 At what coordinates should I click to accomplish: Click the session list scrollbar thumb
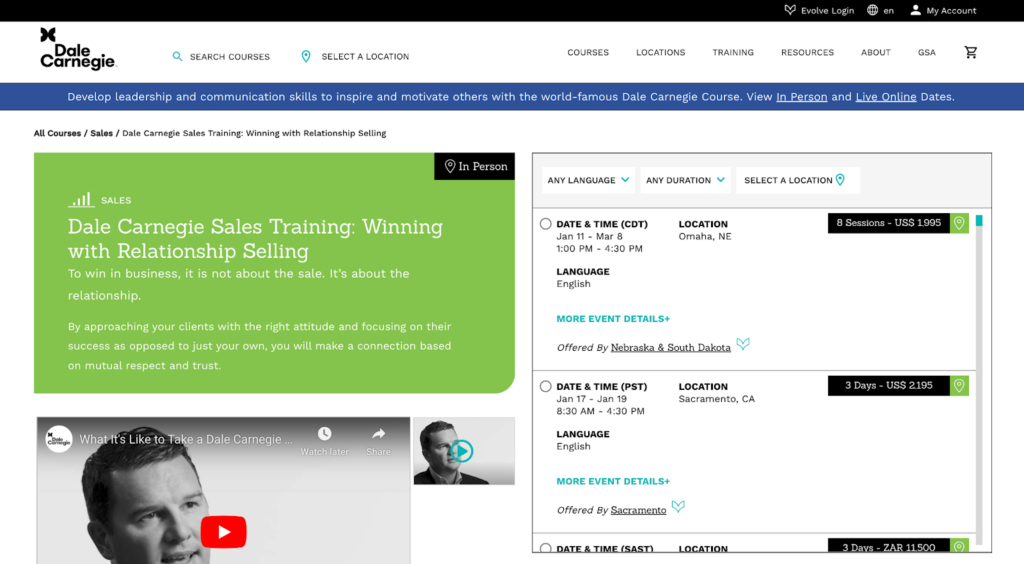[x=979, y=221]
